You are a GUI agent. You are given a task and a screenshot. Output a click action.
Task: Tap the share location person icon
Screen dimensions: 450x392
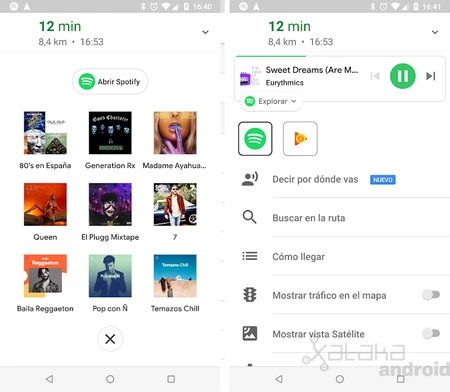click(250, 179)
